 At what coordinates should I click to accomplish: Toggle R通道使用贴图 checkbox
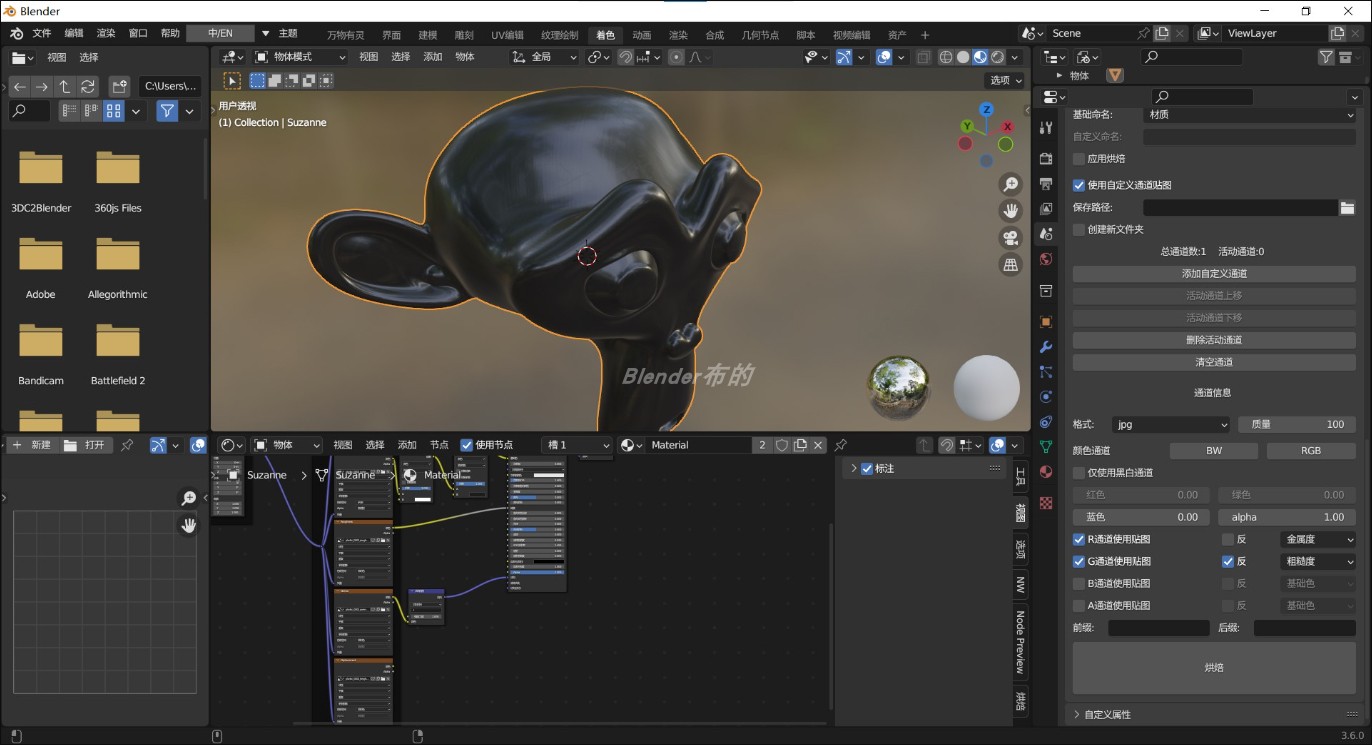point(1079,540)
